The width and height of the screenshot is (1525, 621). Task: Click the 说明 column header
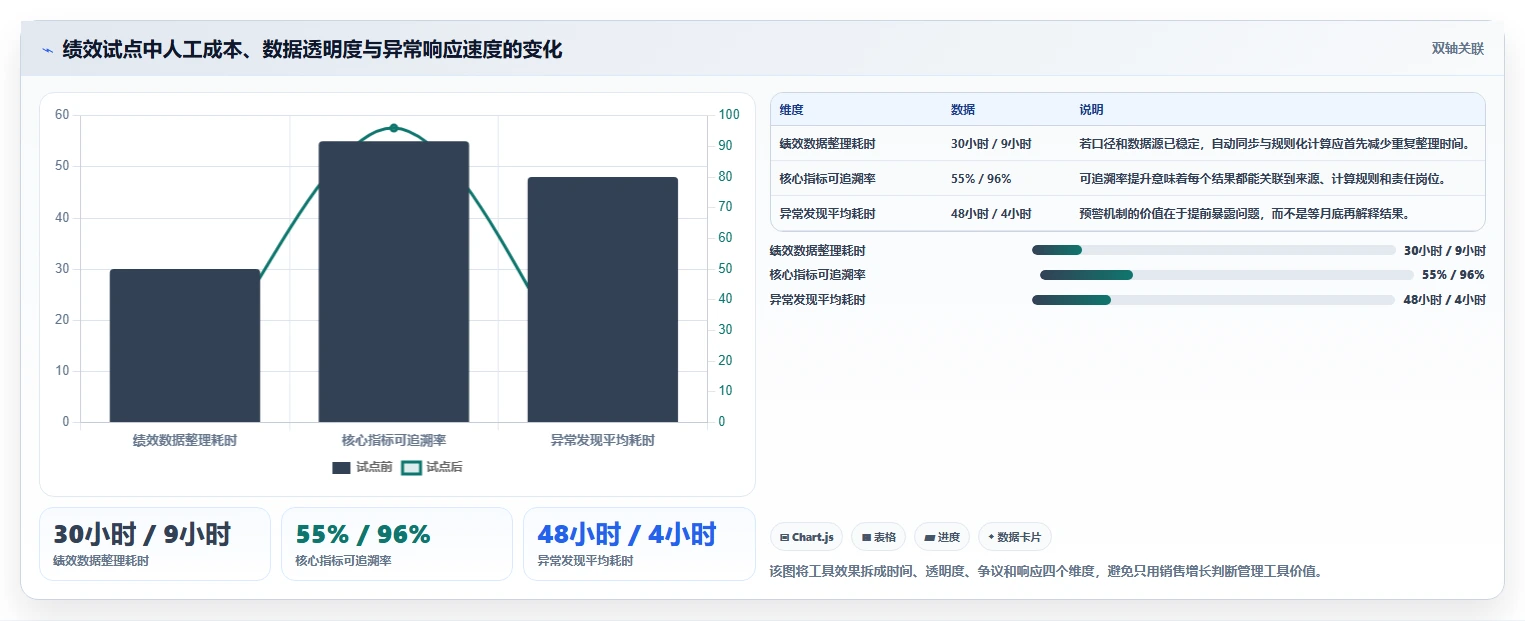[x=1091, y=110]
